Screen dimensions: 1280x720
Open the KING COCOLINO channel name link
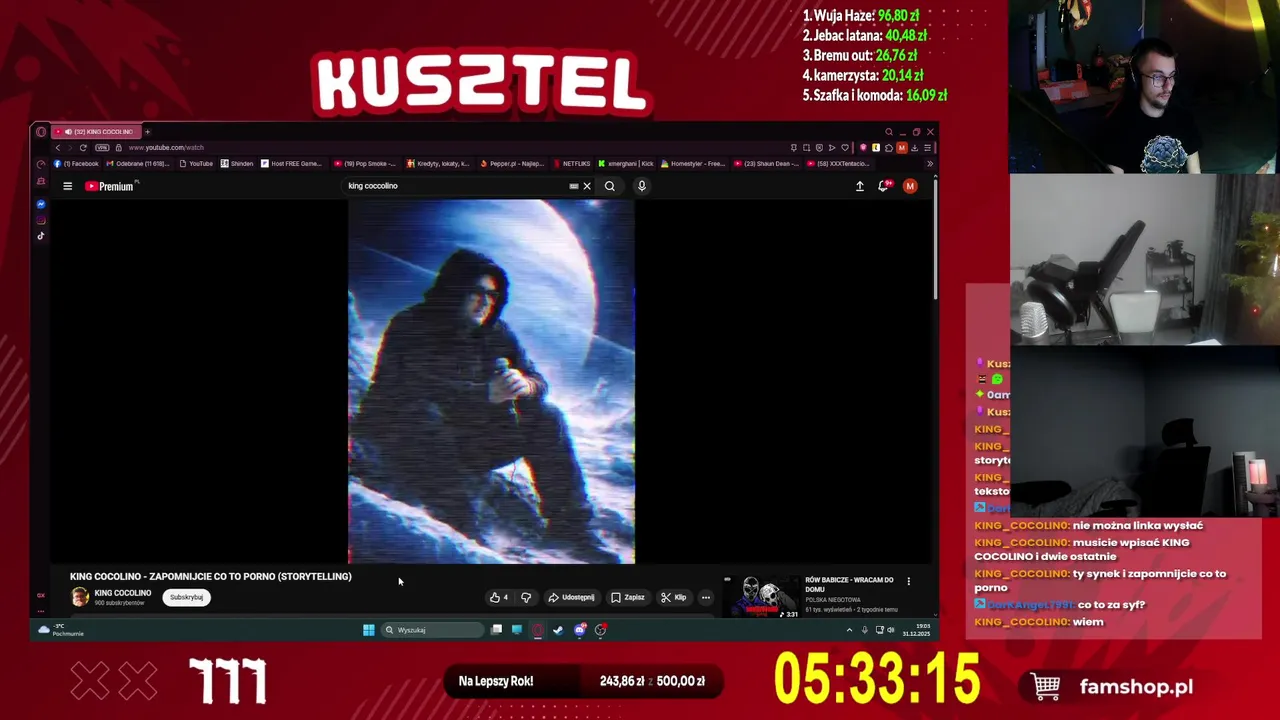[x=123, y=593]
